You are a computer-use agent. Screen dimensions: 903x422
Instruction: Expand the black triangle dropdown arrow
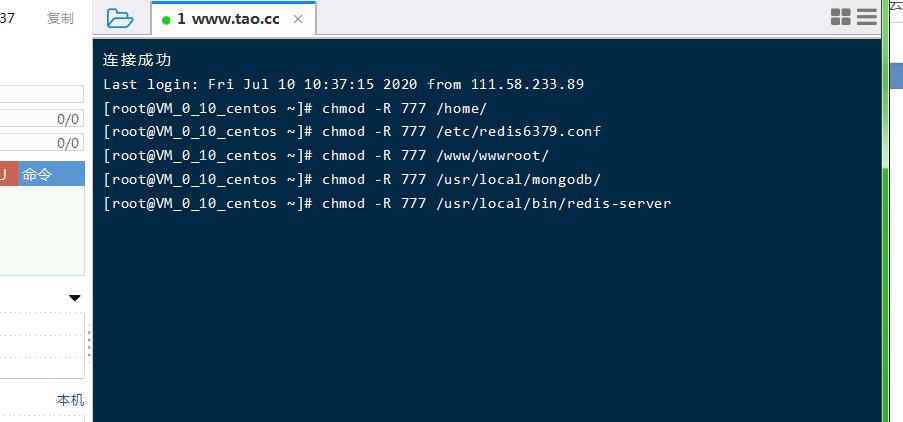click(74, 298)
